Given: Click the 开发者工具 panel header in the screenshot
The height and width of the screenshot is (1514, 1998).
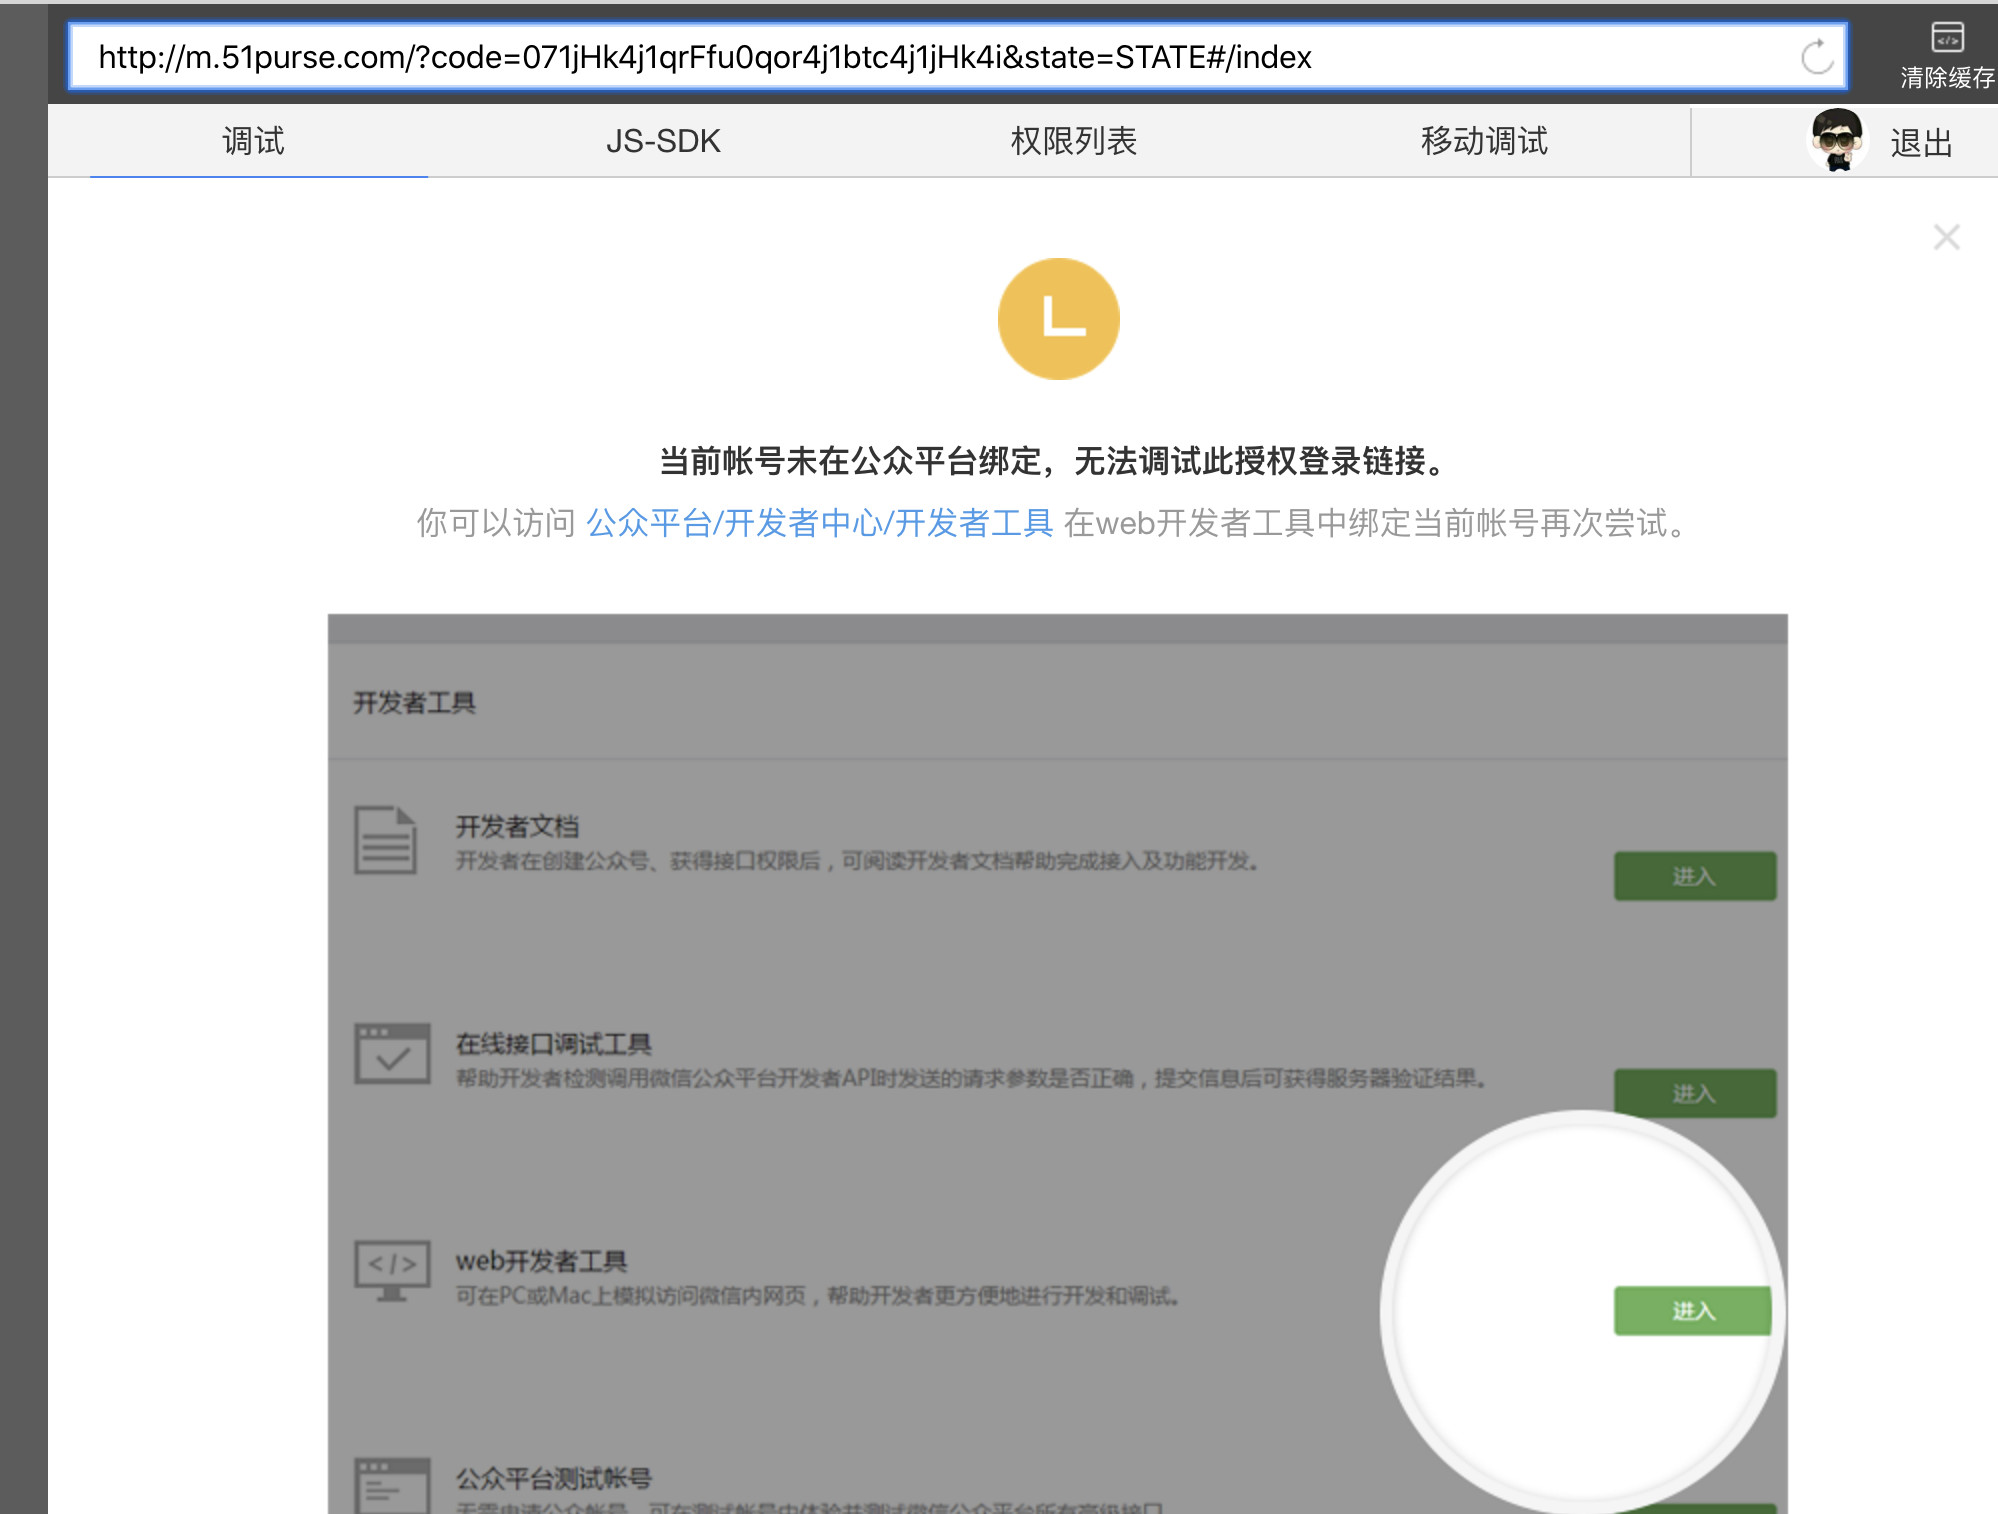Looking at the screenshot, I should tap(415, 703).
